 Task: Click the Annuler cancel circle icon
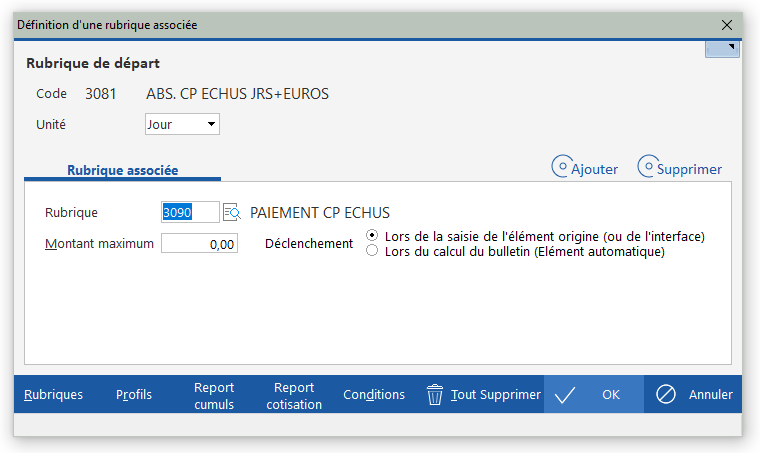coord(665,394)
